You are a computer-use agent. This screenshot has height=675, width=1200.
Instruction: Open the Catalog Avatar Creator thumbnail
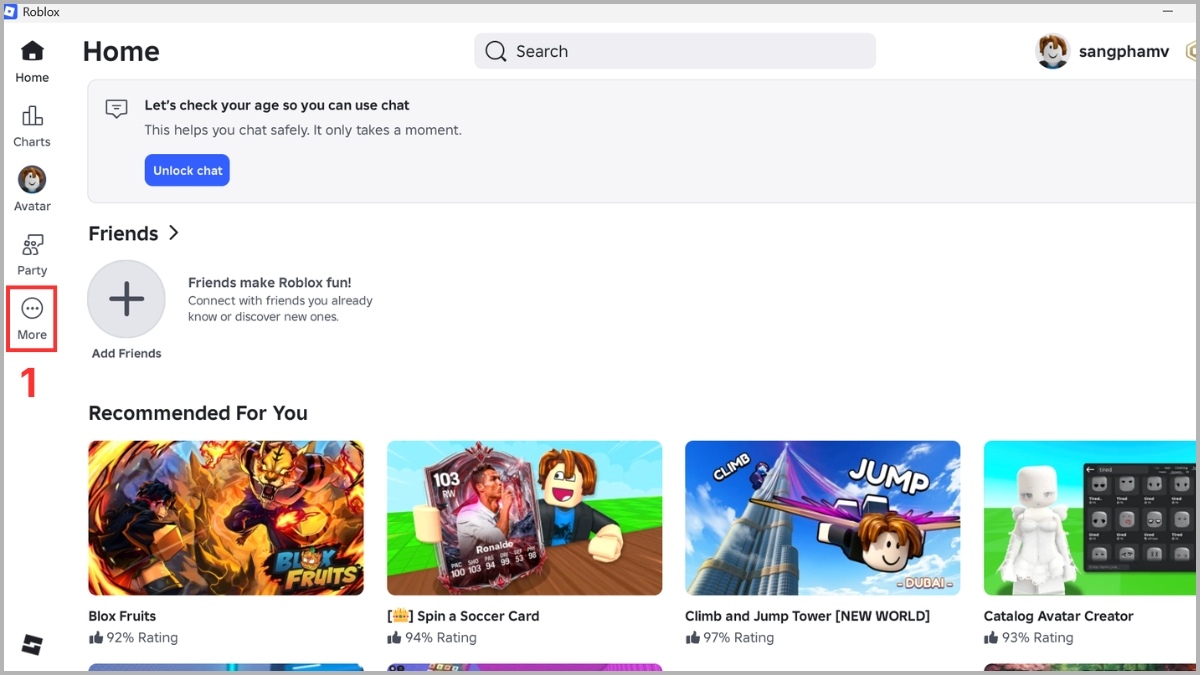tap(1092, 518)
